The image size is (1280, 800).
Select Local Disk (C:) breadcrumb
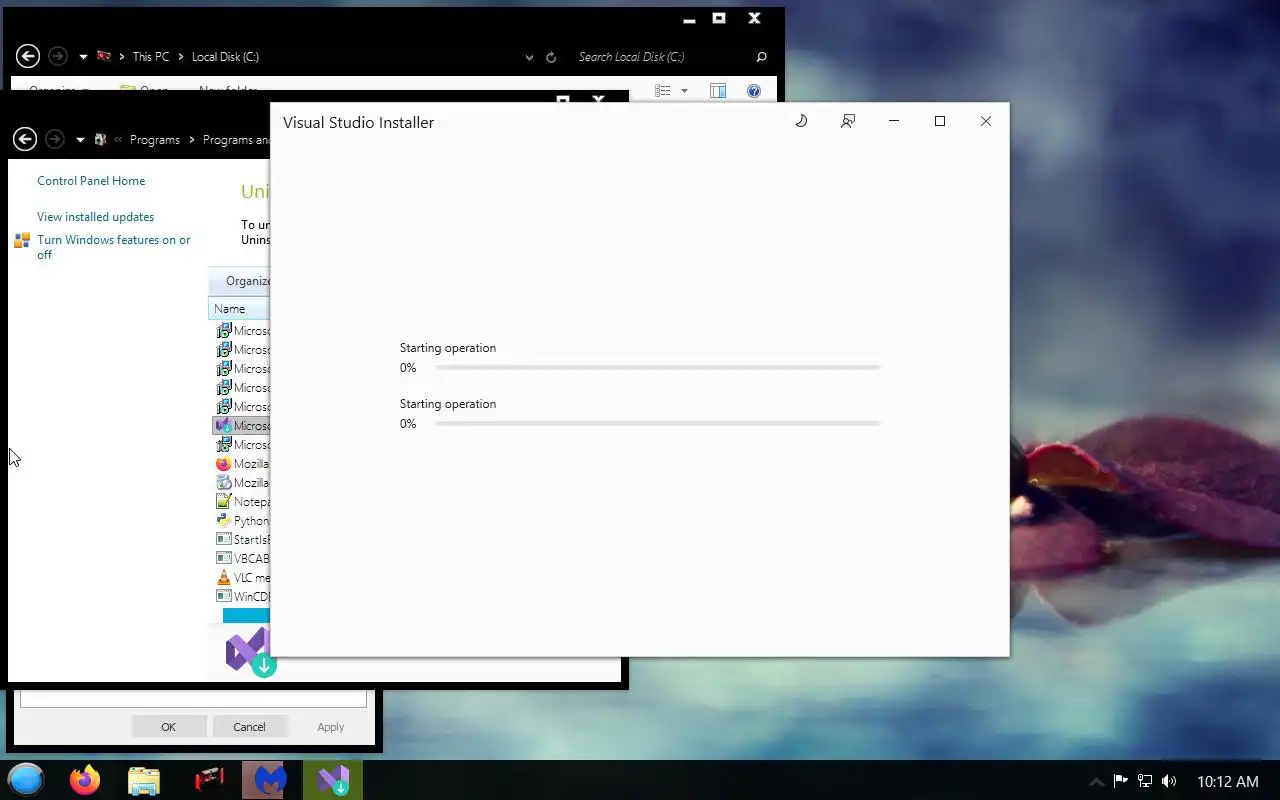click(225, 57)
